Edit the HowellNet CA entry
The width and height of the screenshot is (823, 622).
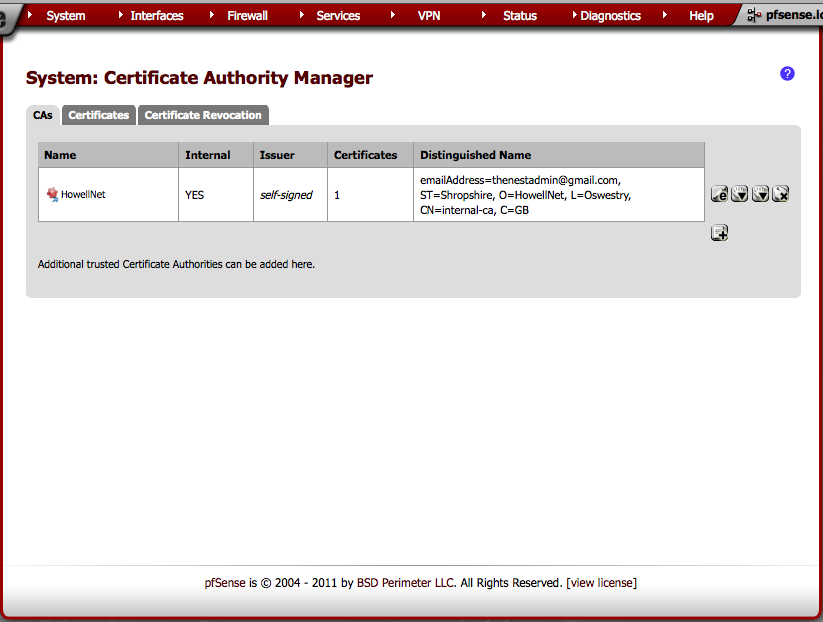719,194
